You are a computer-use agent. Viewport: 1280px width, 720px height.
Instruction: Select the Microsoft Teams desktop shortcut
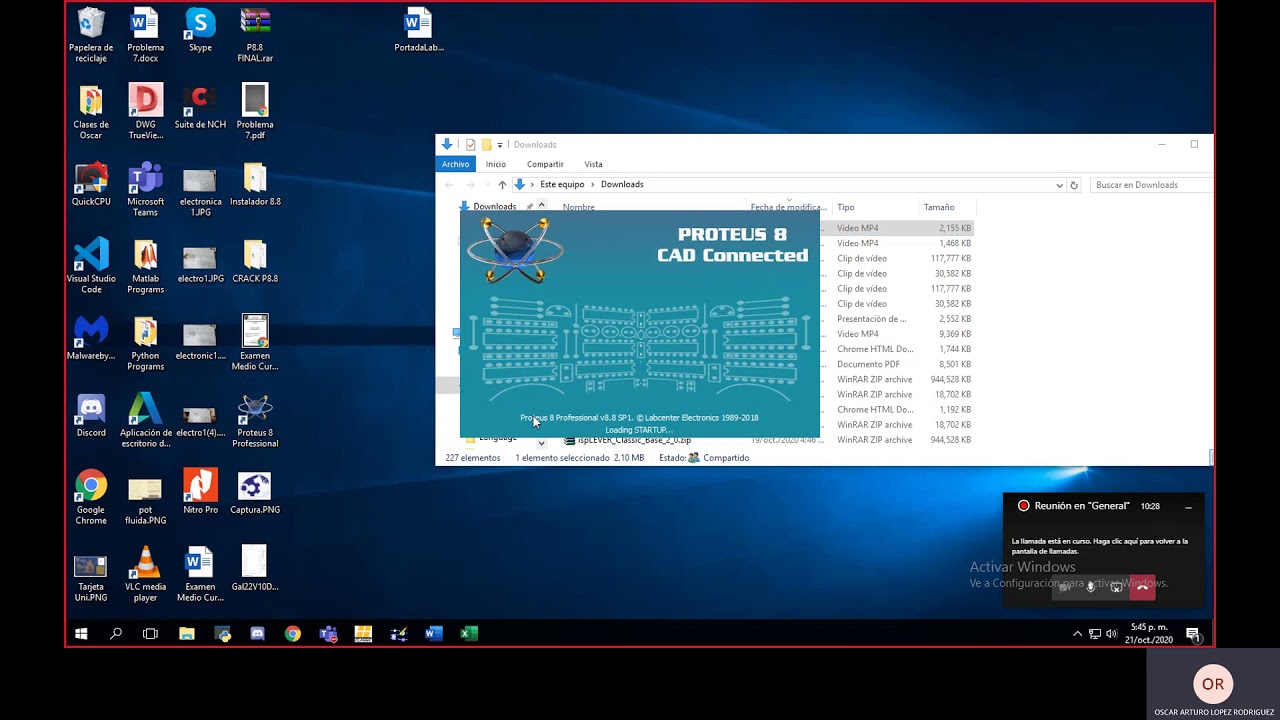click(x=145, y=189)
